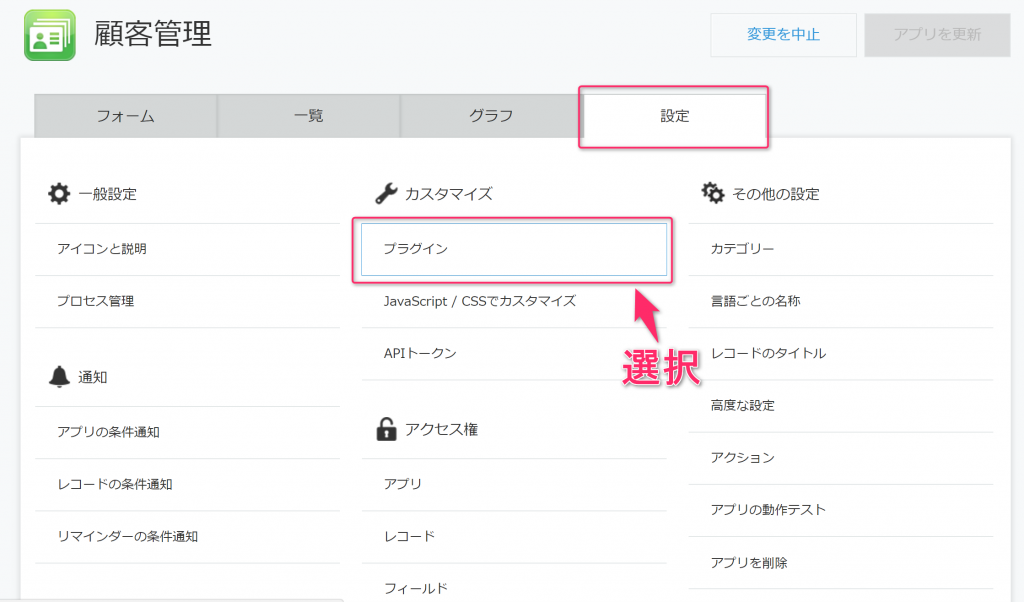
Task: Open レコードの条件通知 settings
Action: pyautogui.click(x=187, y=484)
